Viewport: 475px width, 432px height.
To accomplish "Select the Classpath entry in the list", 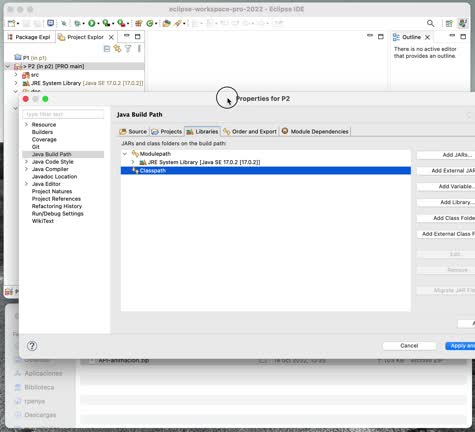I will 265,171.
